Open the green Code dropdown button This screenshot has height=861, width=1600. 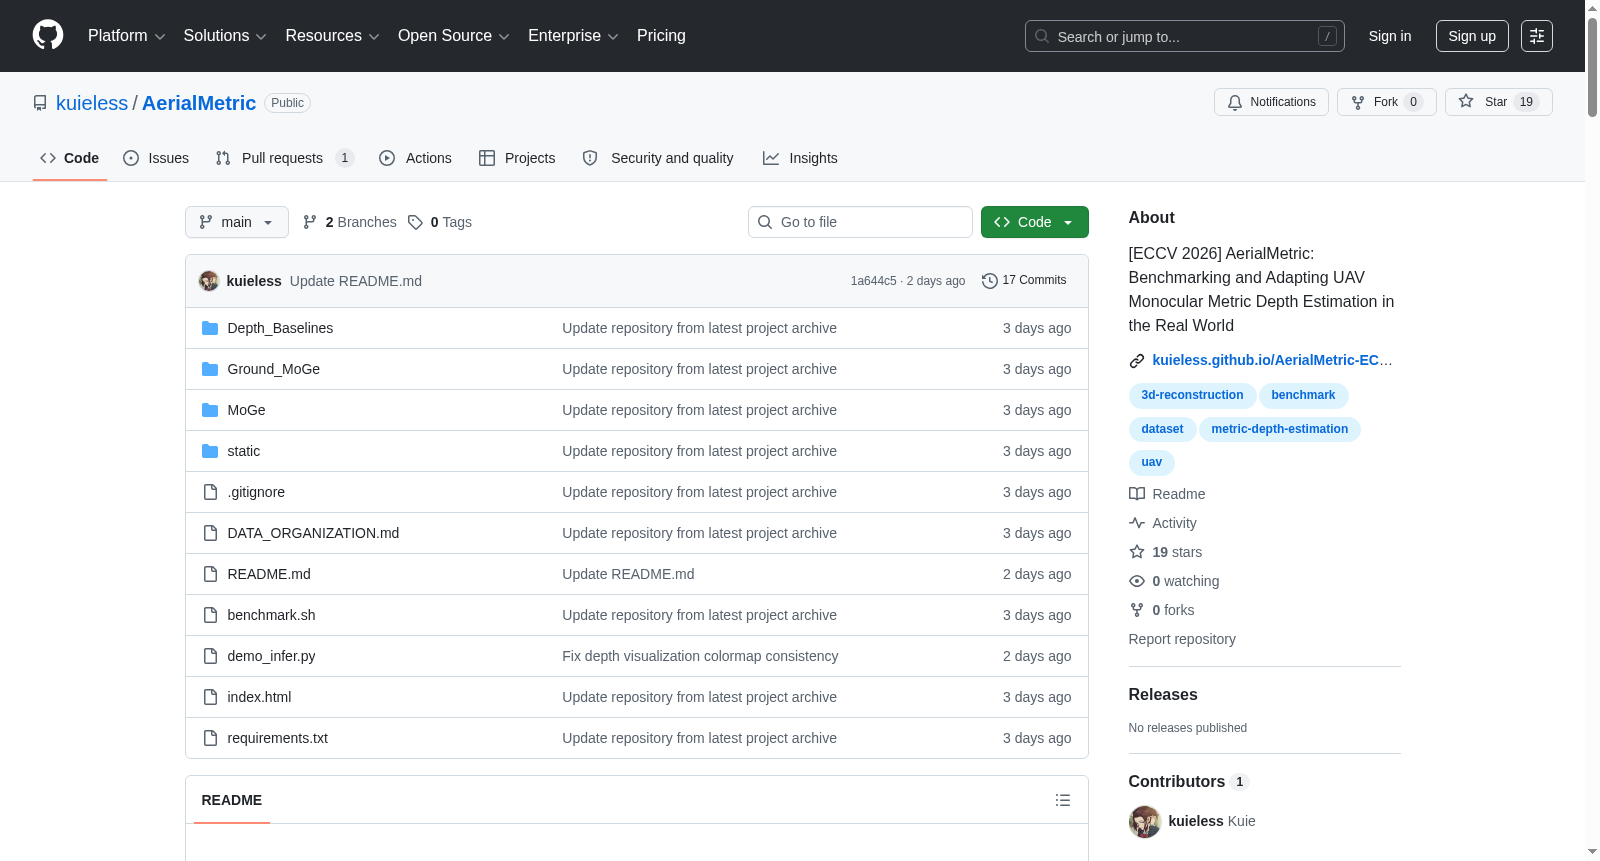[1035, 222]
